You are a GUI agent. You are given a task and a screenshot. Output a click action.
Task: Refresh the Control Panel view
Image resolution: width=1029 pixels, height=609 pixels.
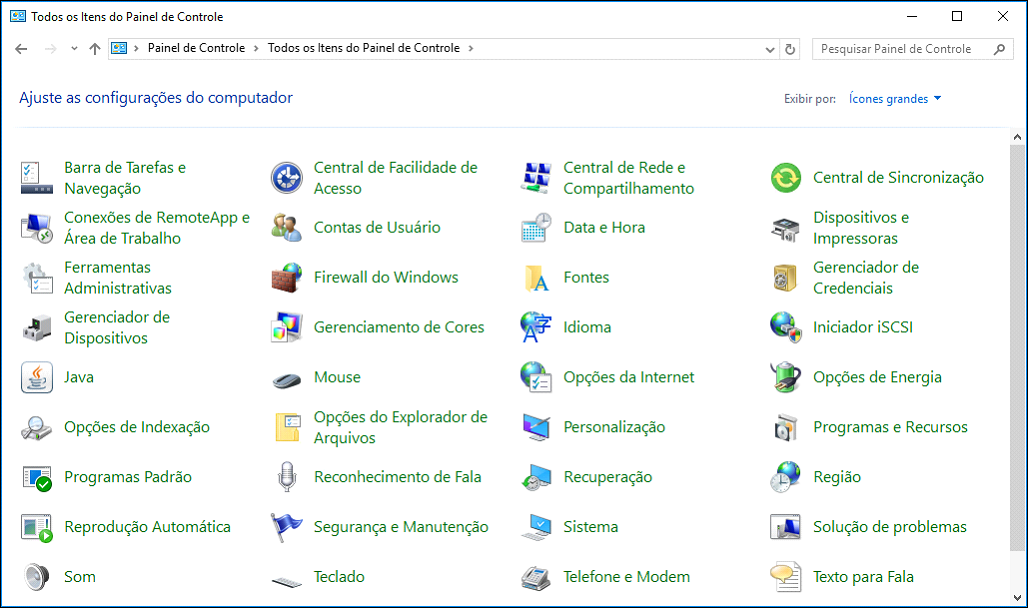[x=790, y=49]
